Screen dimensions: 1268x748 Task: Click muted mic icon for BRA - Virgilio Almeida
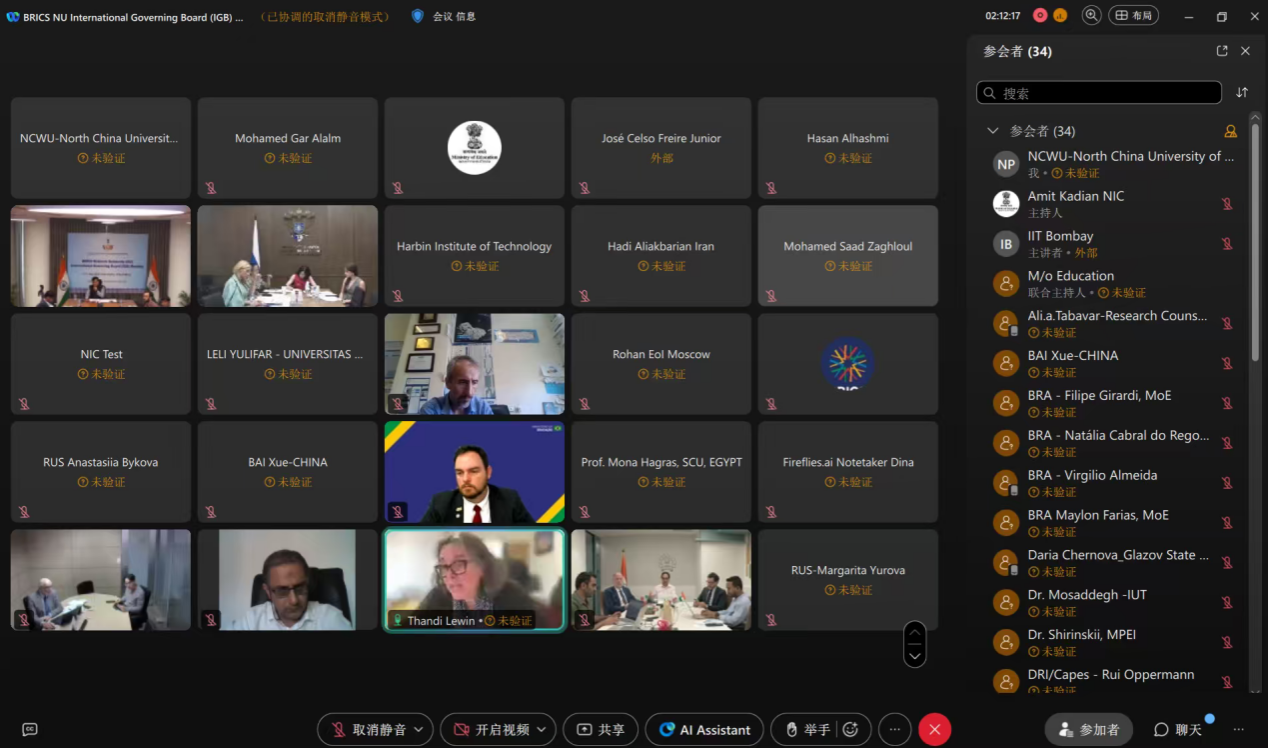point(1227,483)
